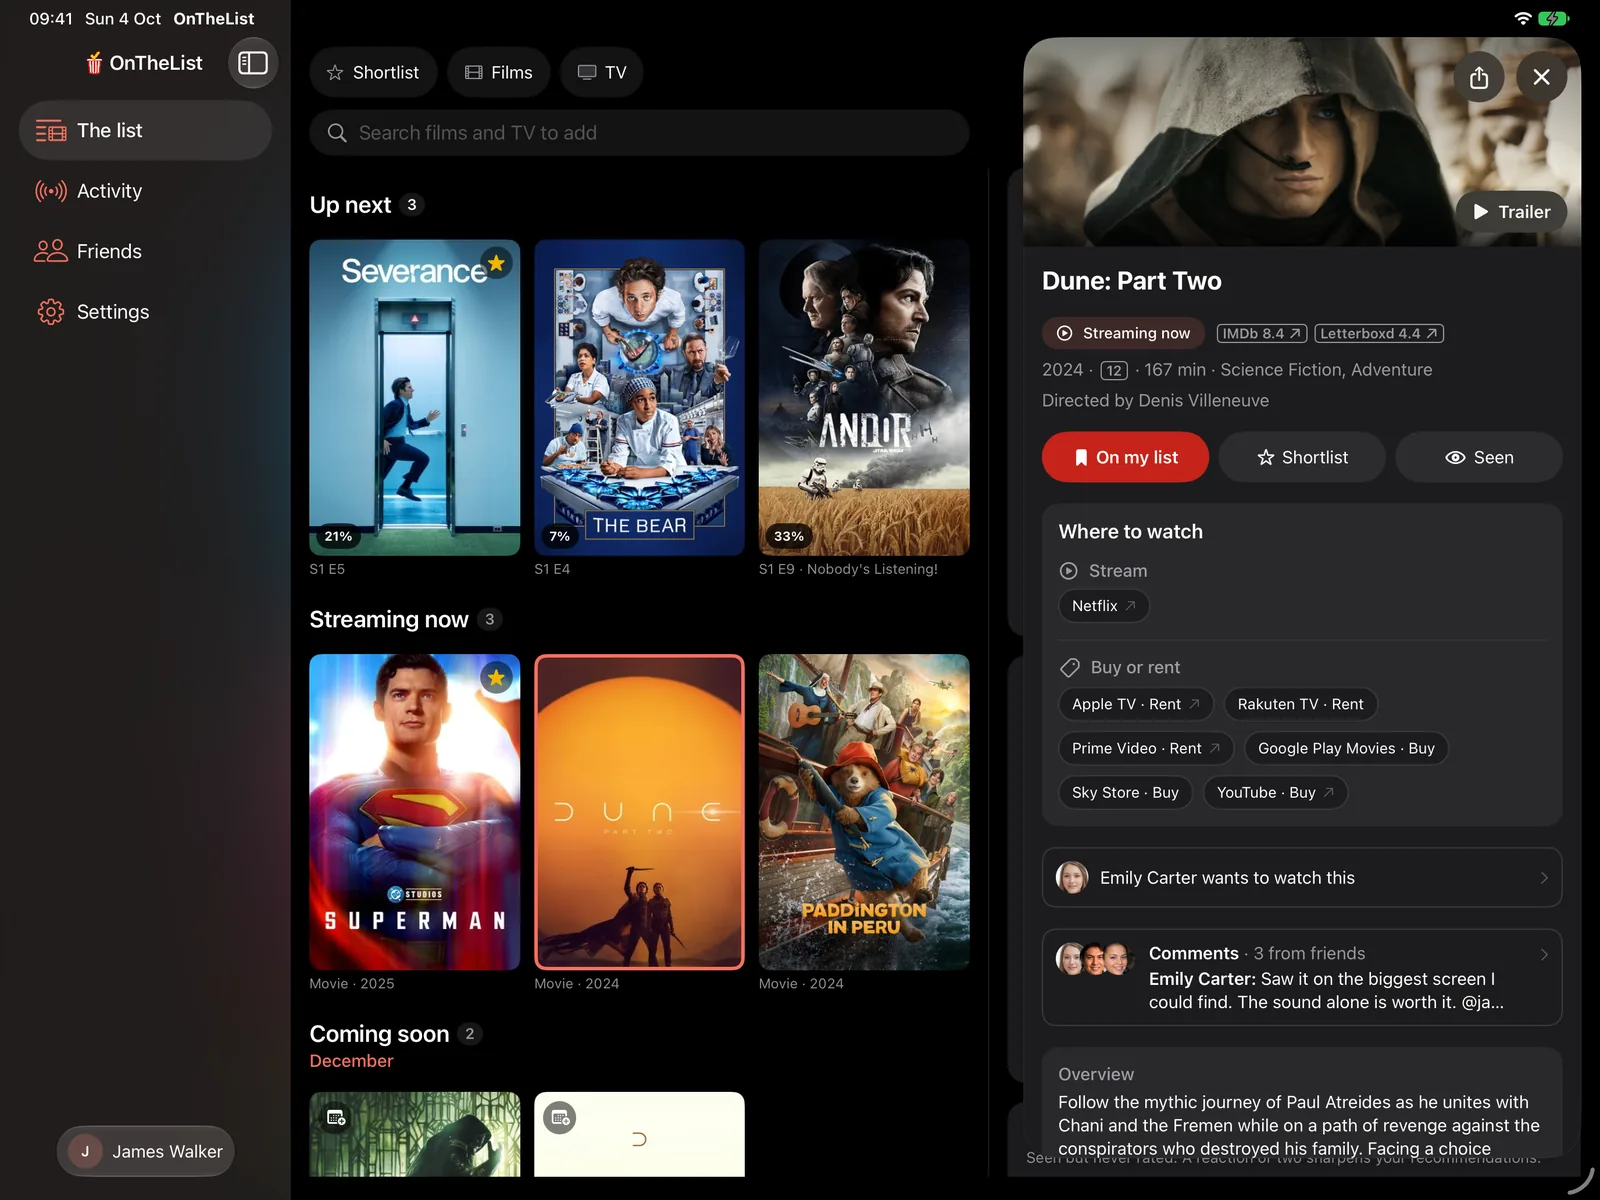Expand Comments from friends

pyautogui.click(x=1302, y=977)
